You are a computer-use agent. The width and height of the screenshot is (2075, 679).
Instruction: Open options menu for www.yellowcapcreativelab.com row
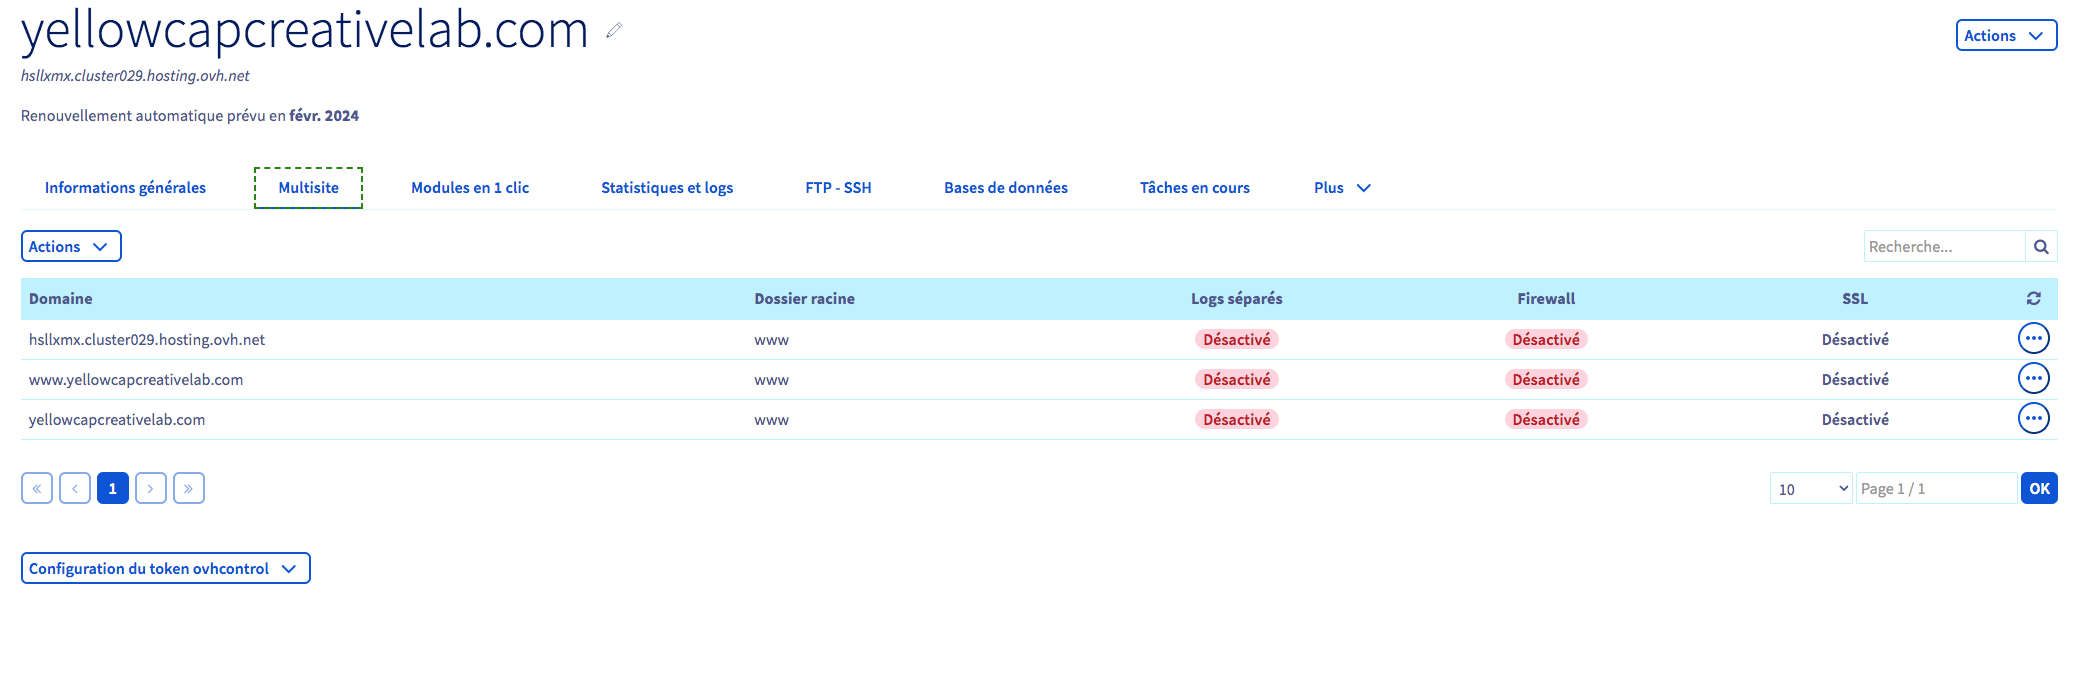(2033, 379)
